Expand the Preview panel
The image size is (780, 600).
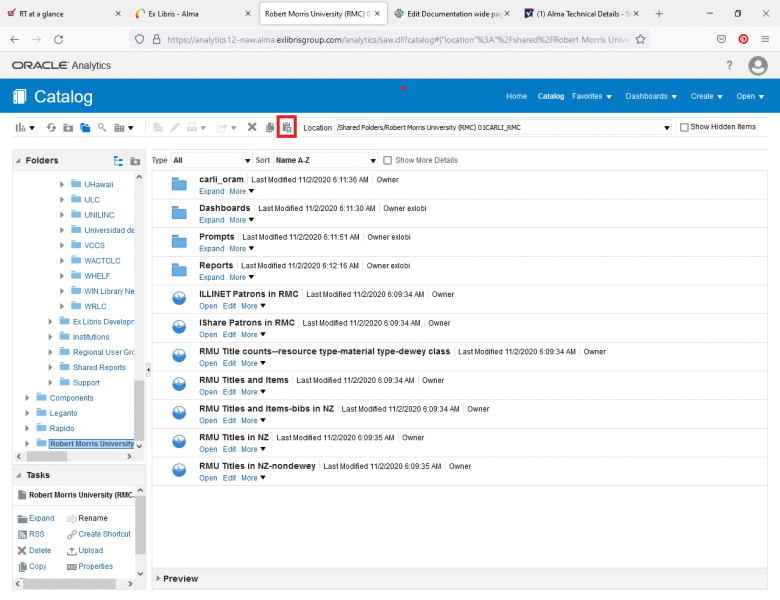(x=158, y=578)
